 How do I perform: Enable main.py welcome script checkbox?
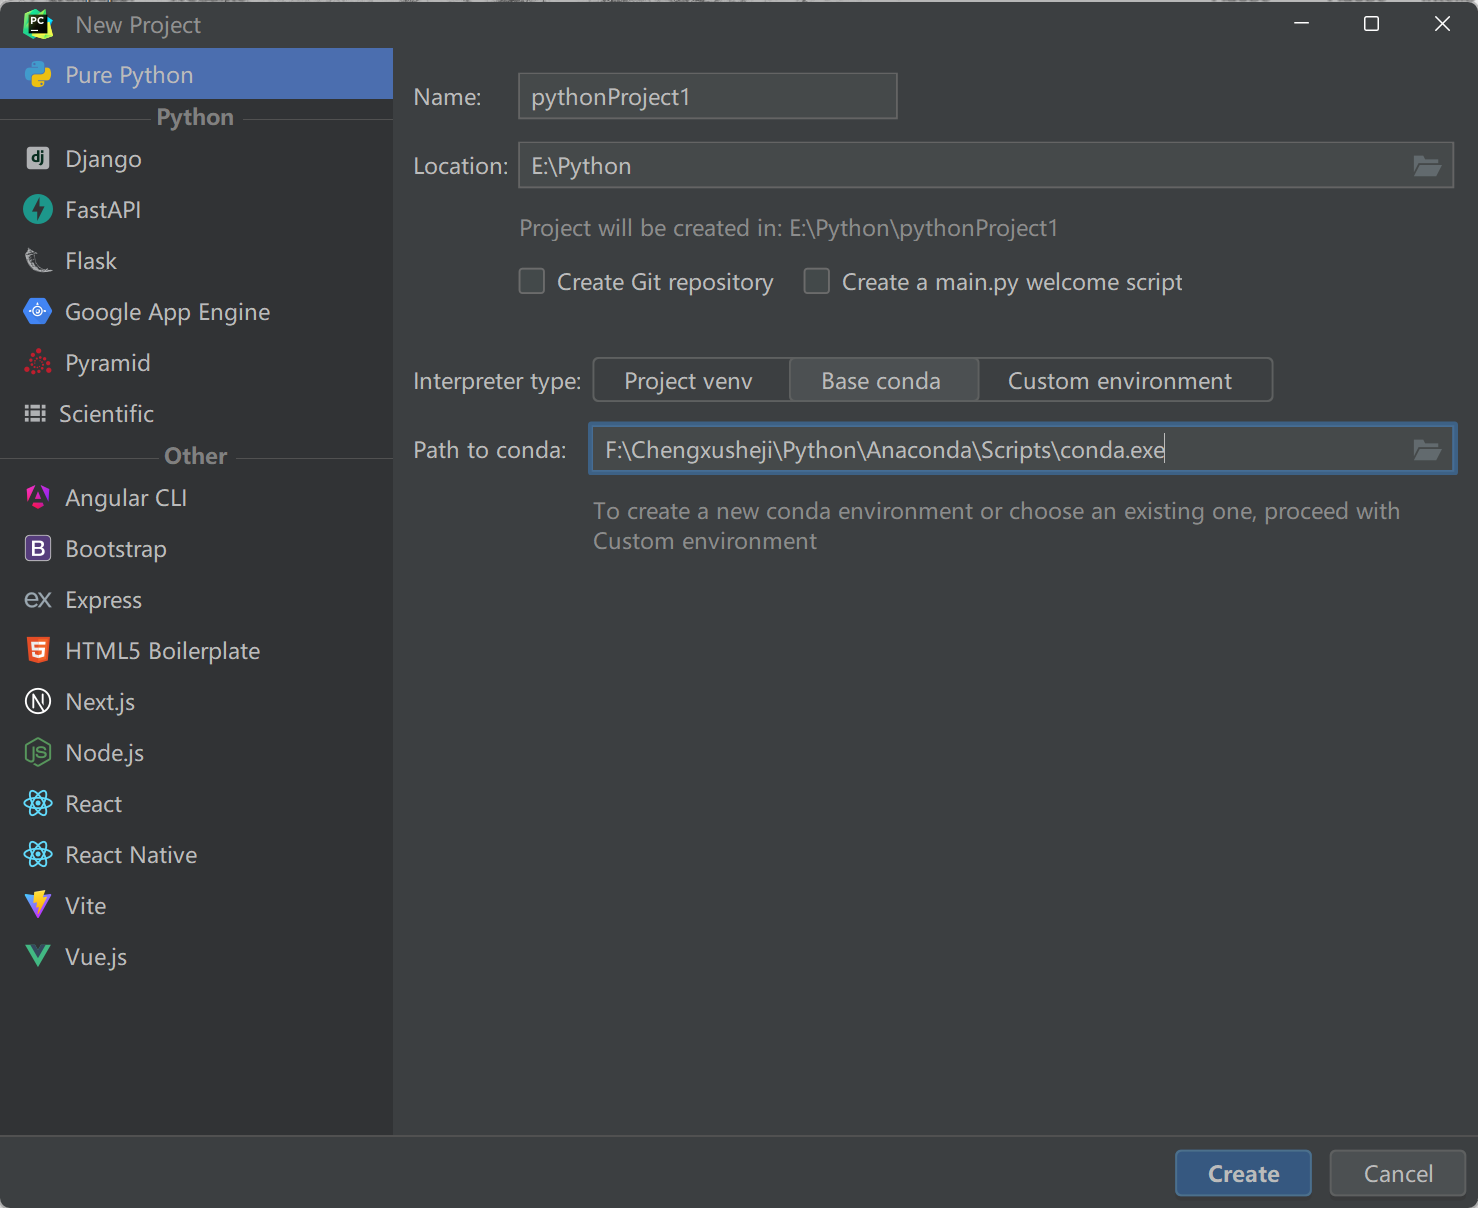coord(817,282)
